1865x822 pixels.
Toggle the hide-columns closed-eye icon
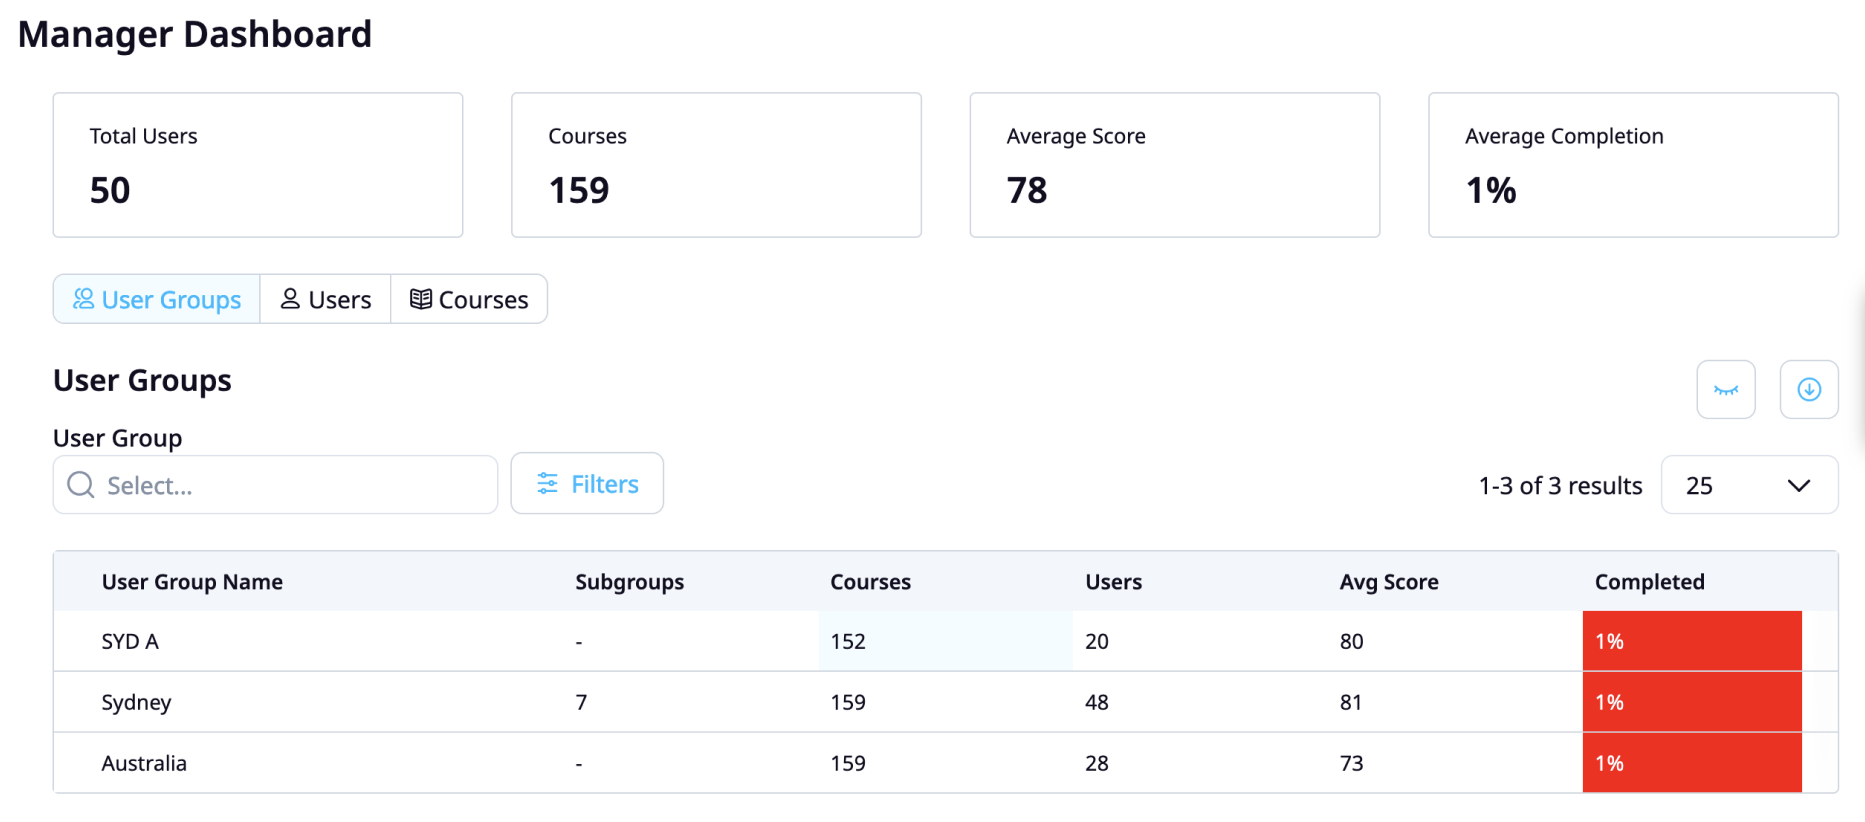click(x=1725, y=390)
